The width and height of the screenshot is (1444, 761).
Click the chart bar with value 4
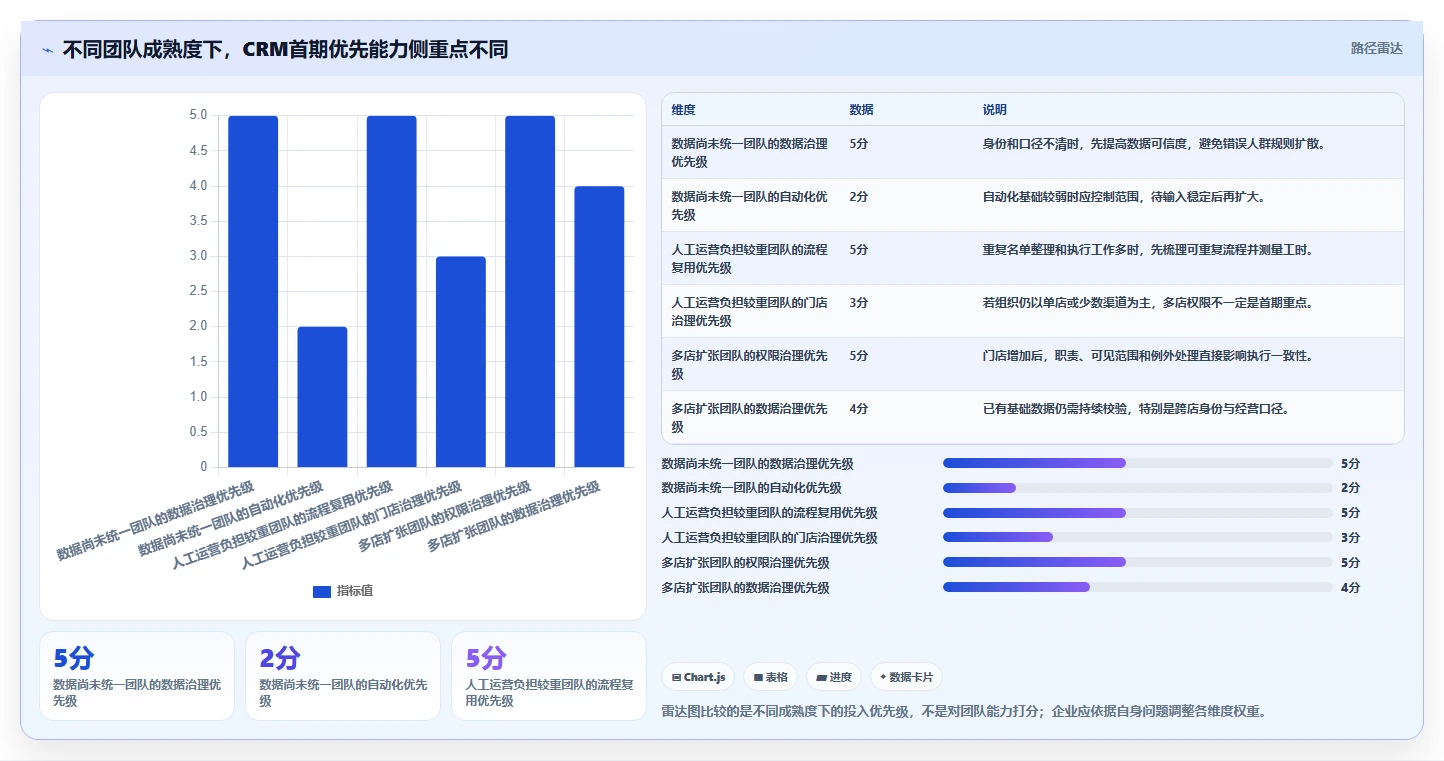599,326
